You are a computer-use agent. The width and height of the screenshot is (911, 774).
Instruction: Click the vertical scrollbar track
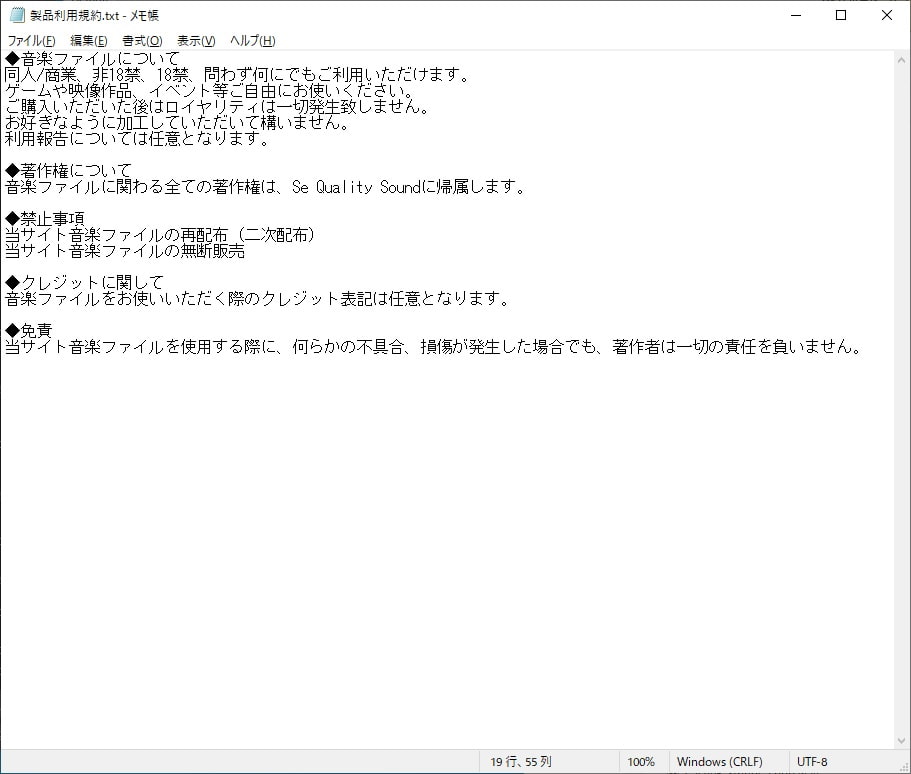(902, 400)
